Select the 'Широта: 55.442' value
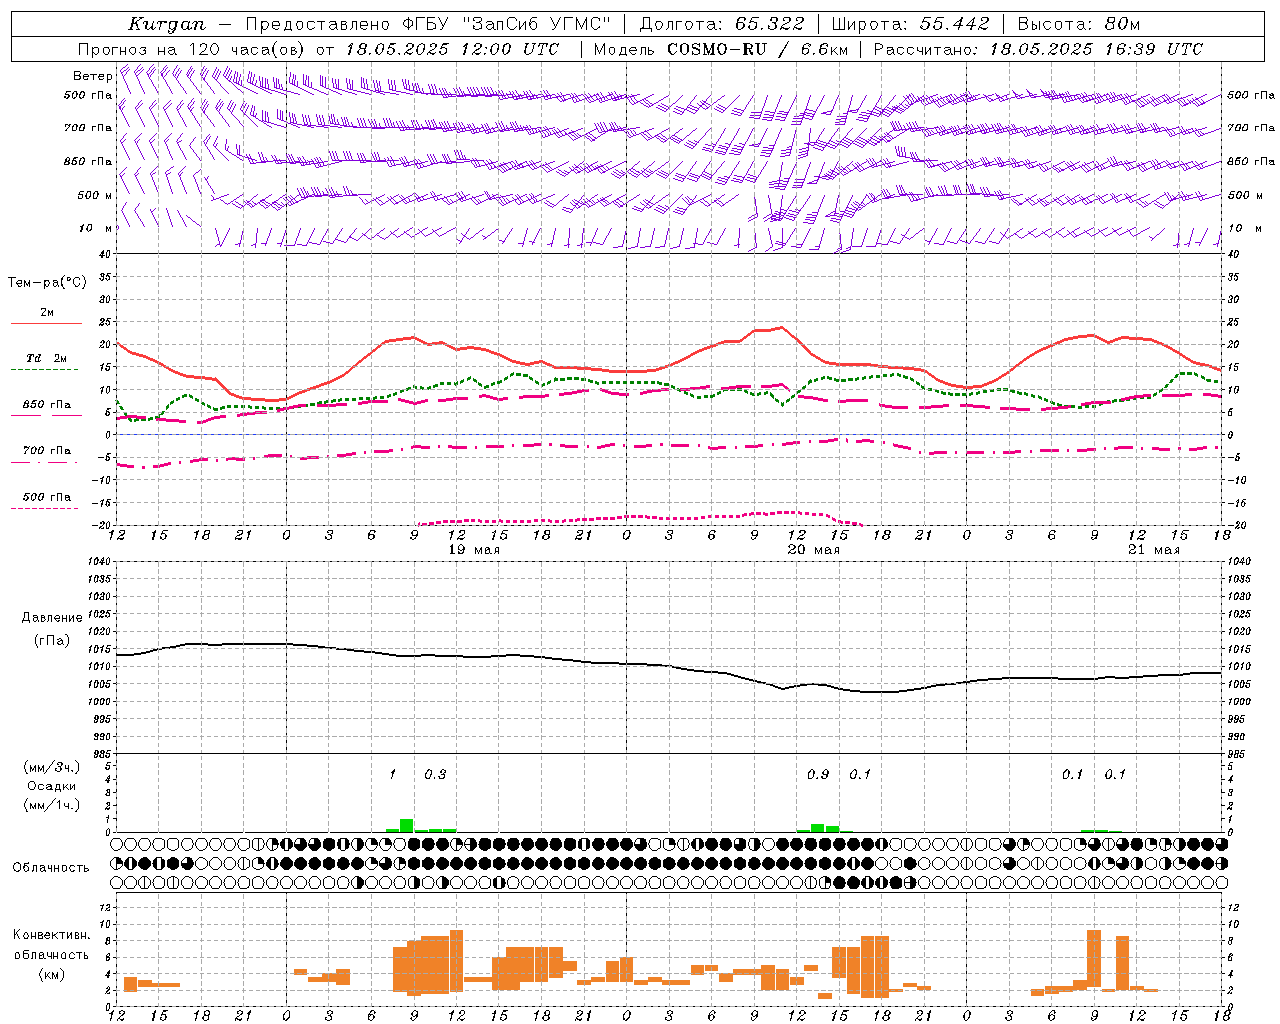The image size is (1280, 1024). point(911,24)
